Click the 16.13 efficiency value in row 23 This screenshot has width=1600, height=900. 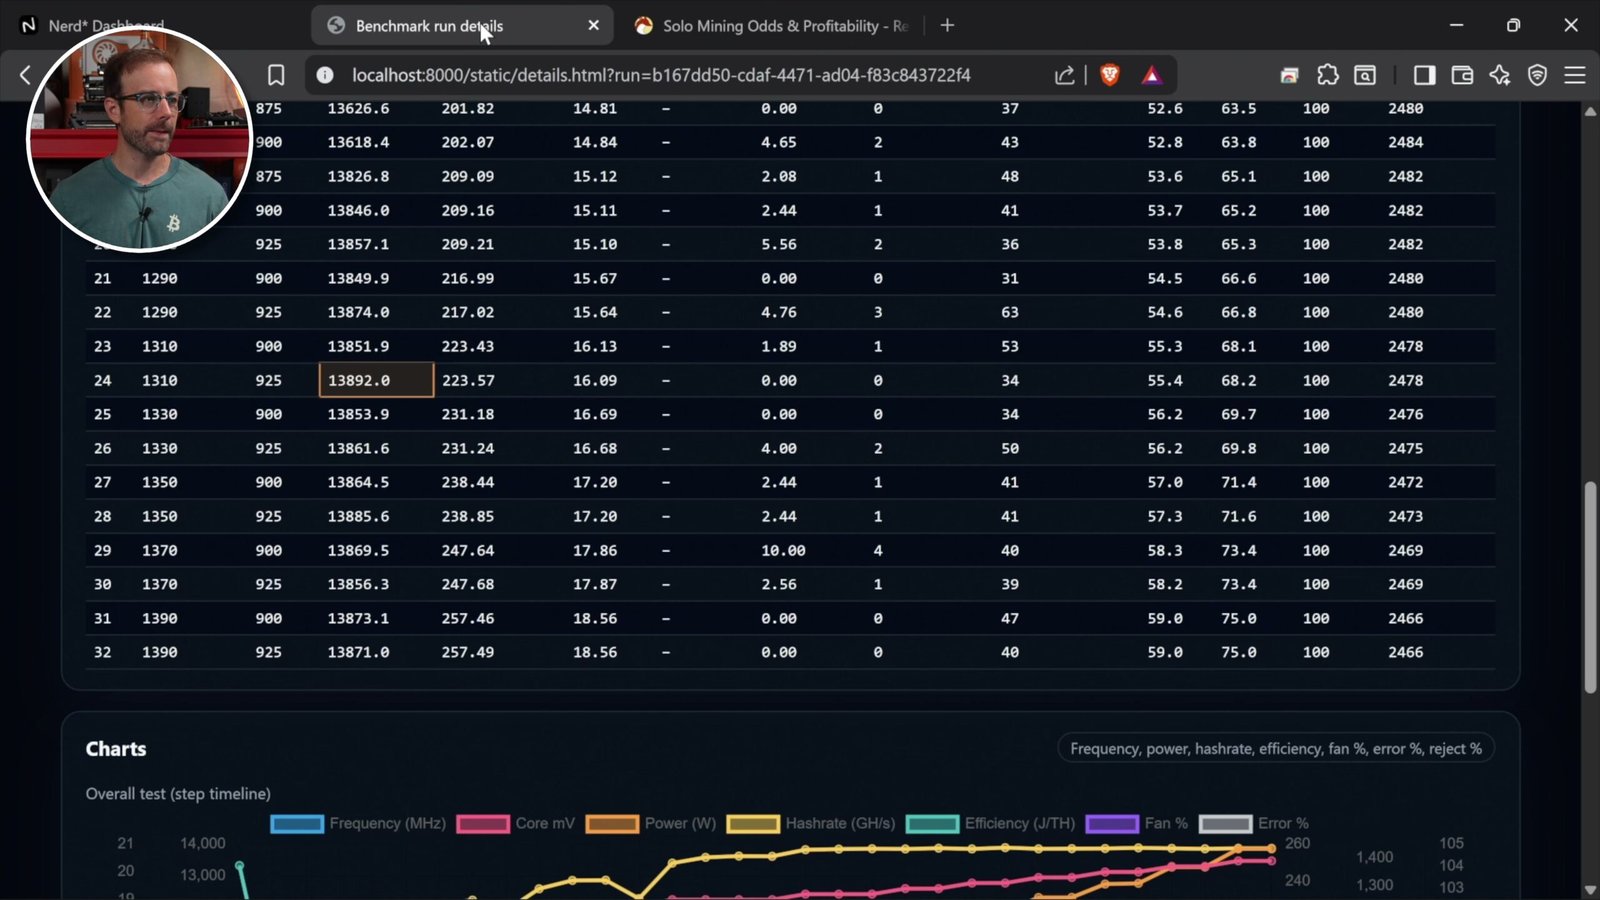(x=595, y=346)
